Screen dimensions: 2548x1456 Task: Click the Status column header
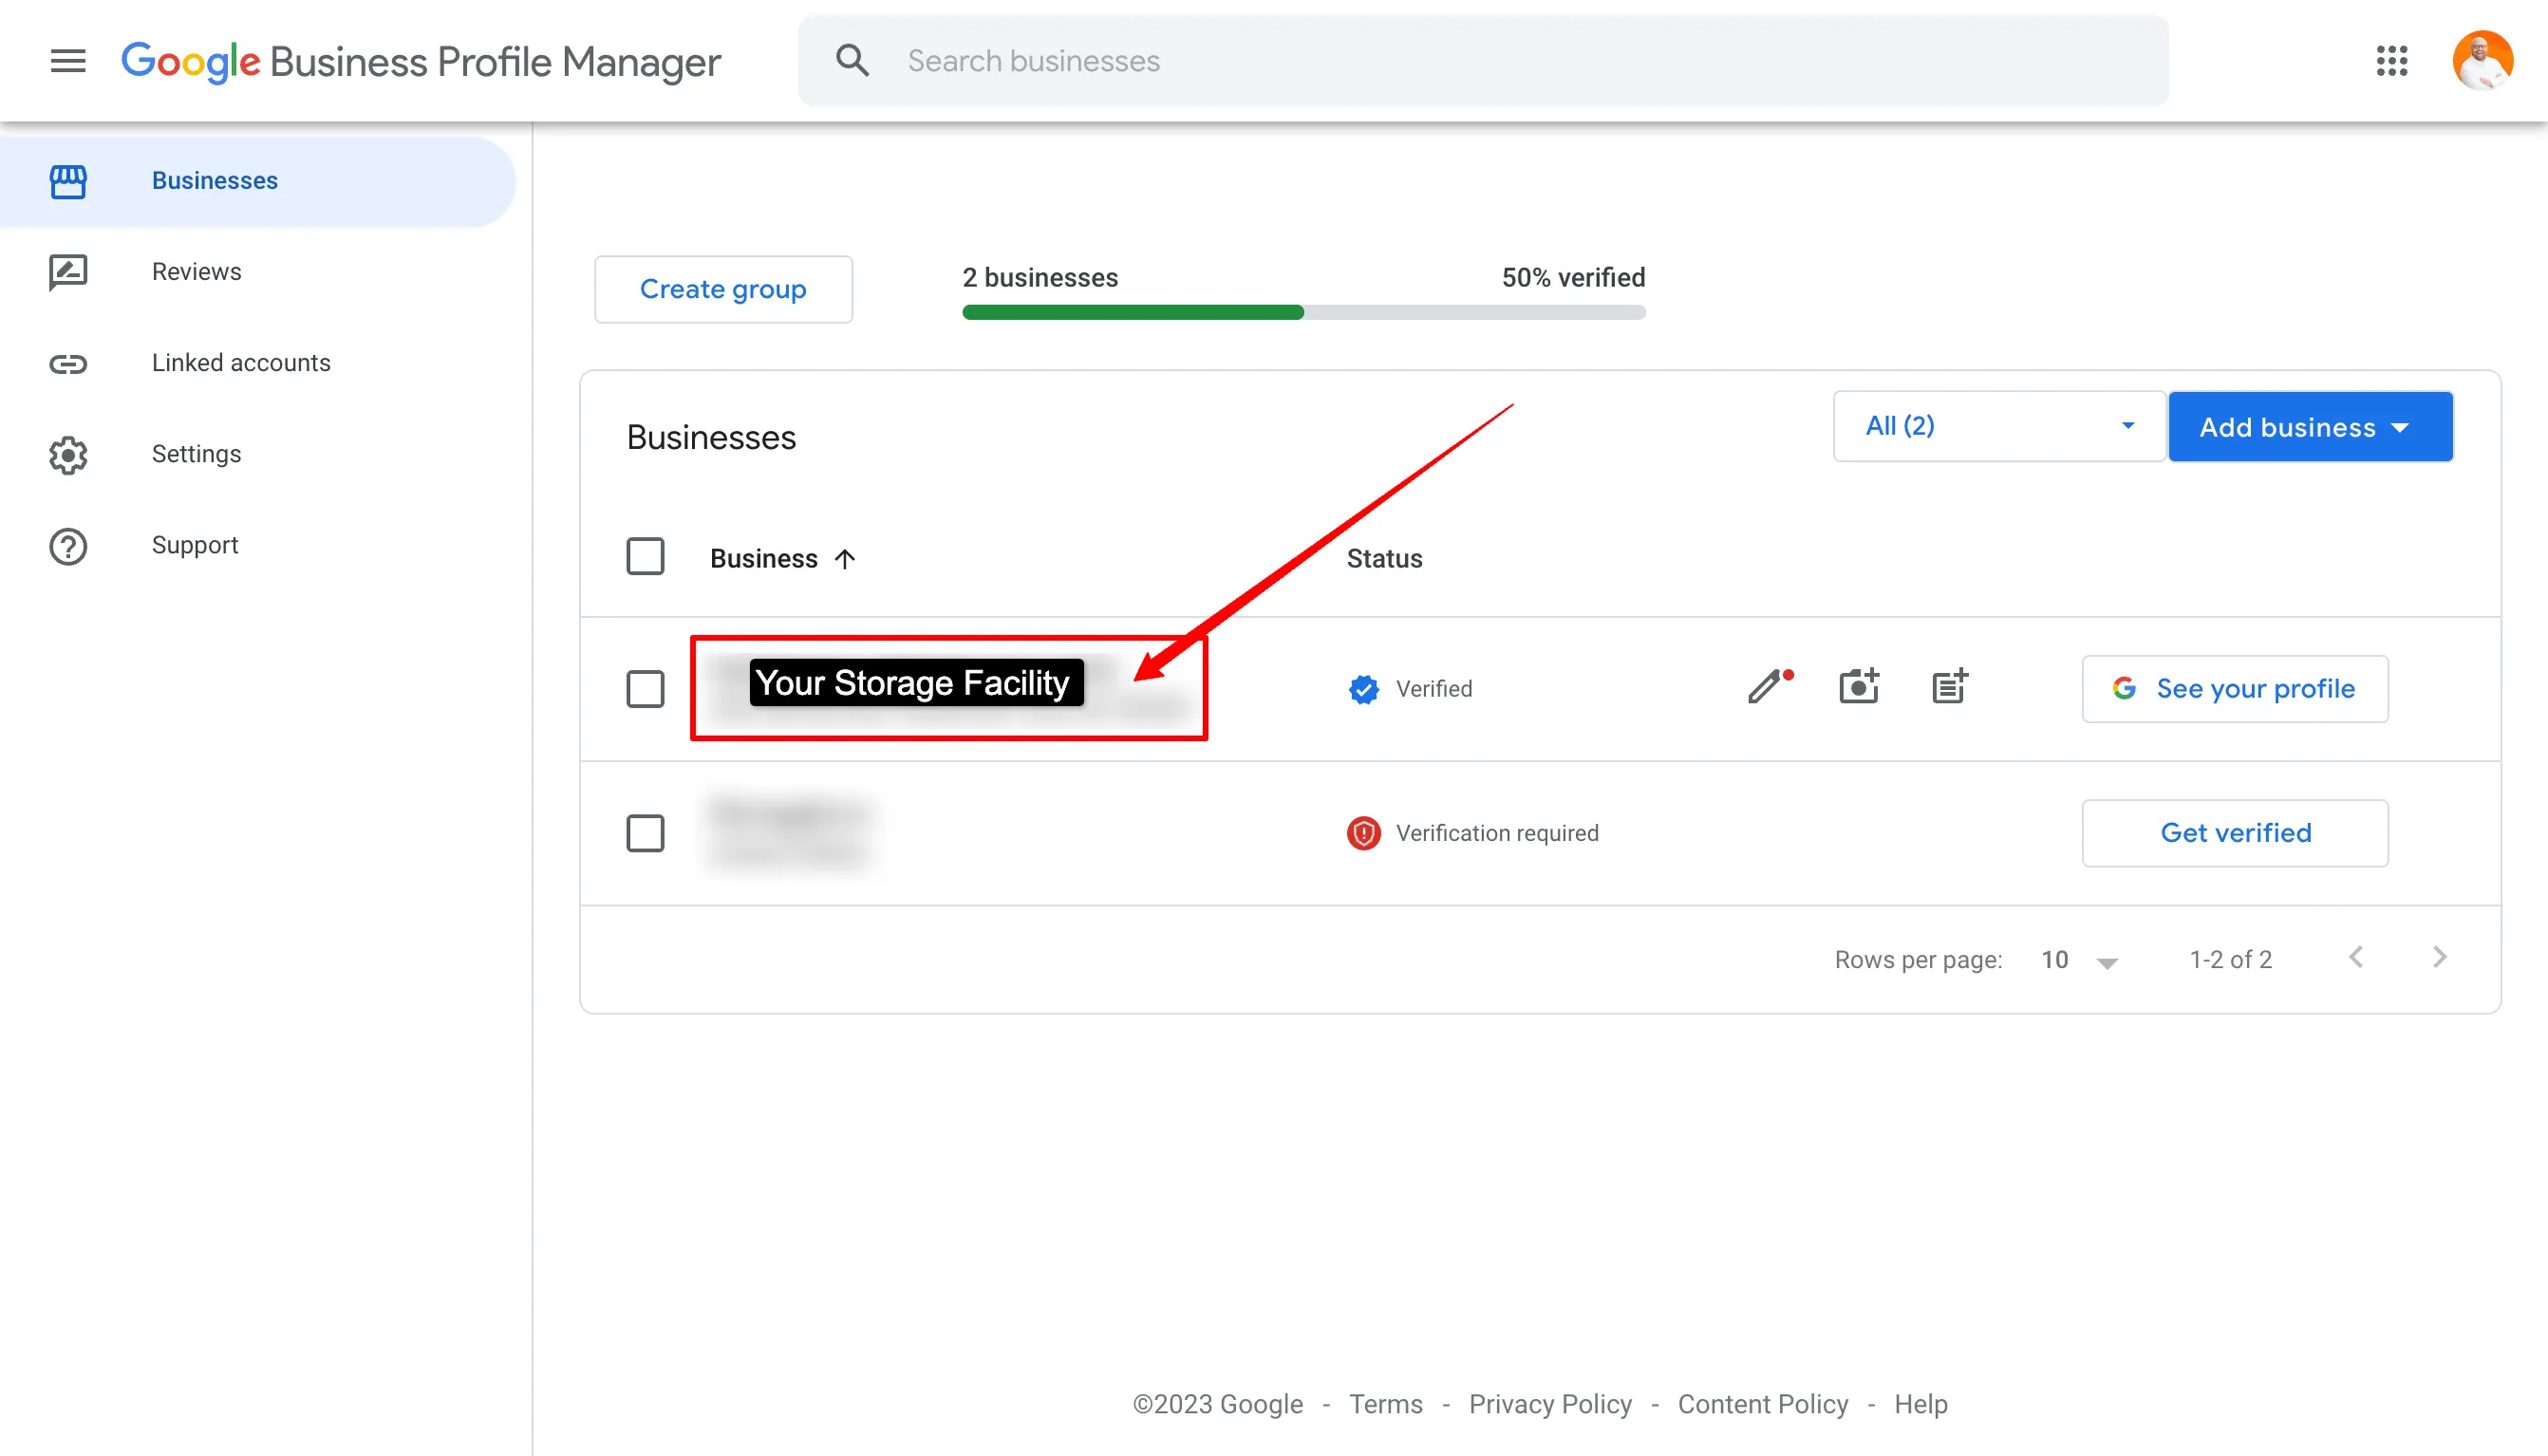(x=1384, y=559)
